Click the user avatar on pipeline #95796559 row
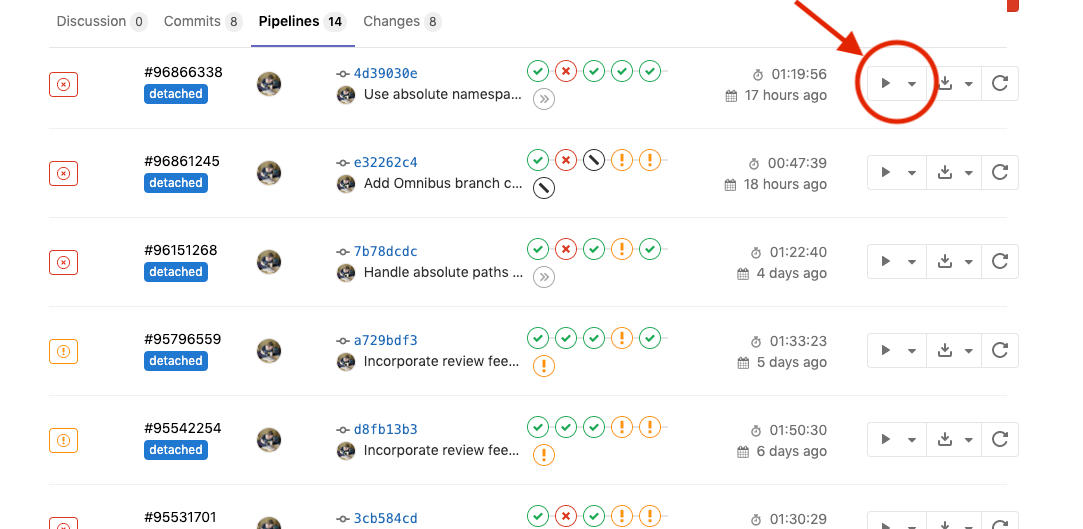 tap(269, 351)
